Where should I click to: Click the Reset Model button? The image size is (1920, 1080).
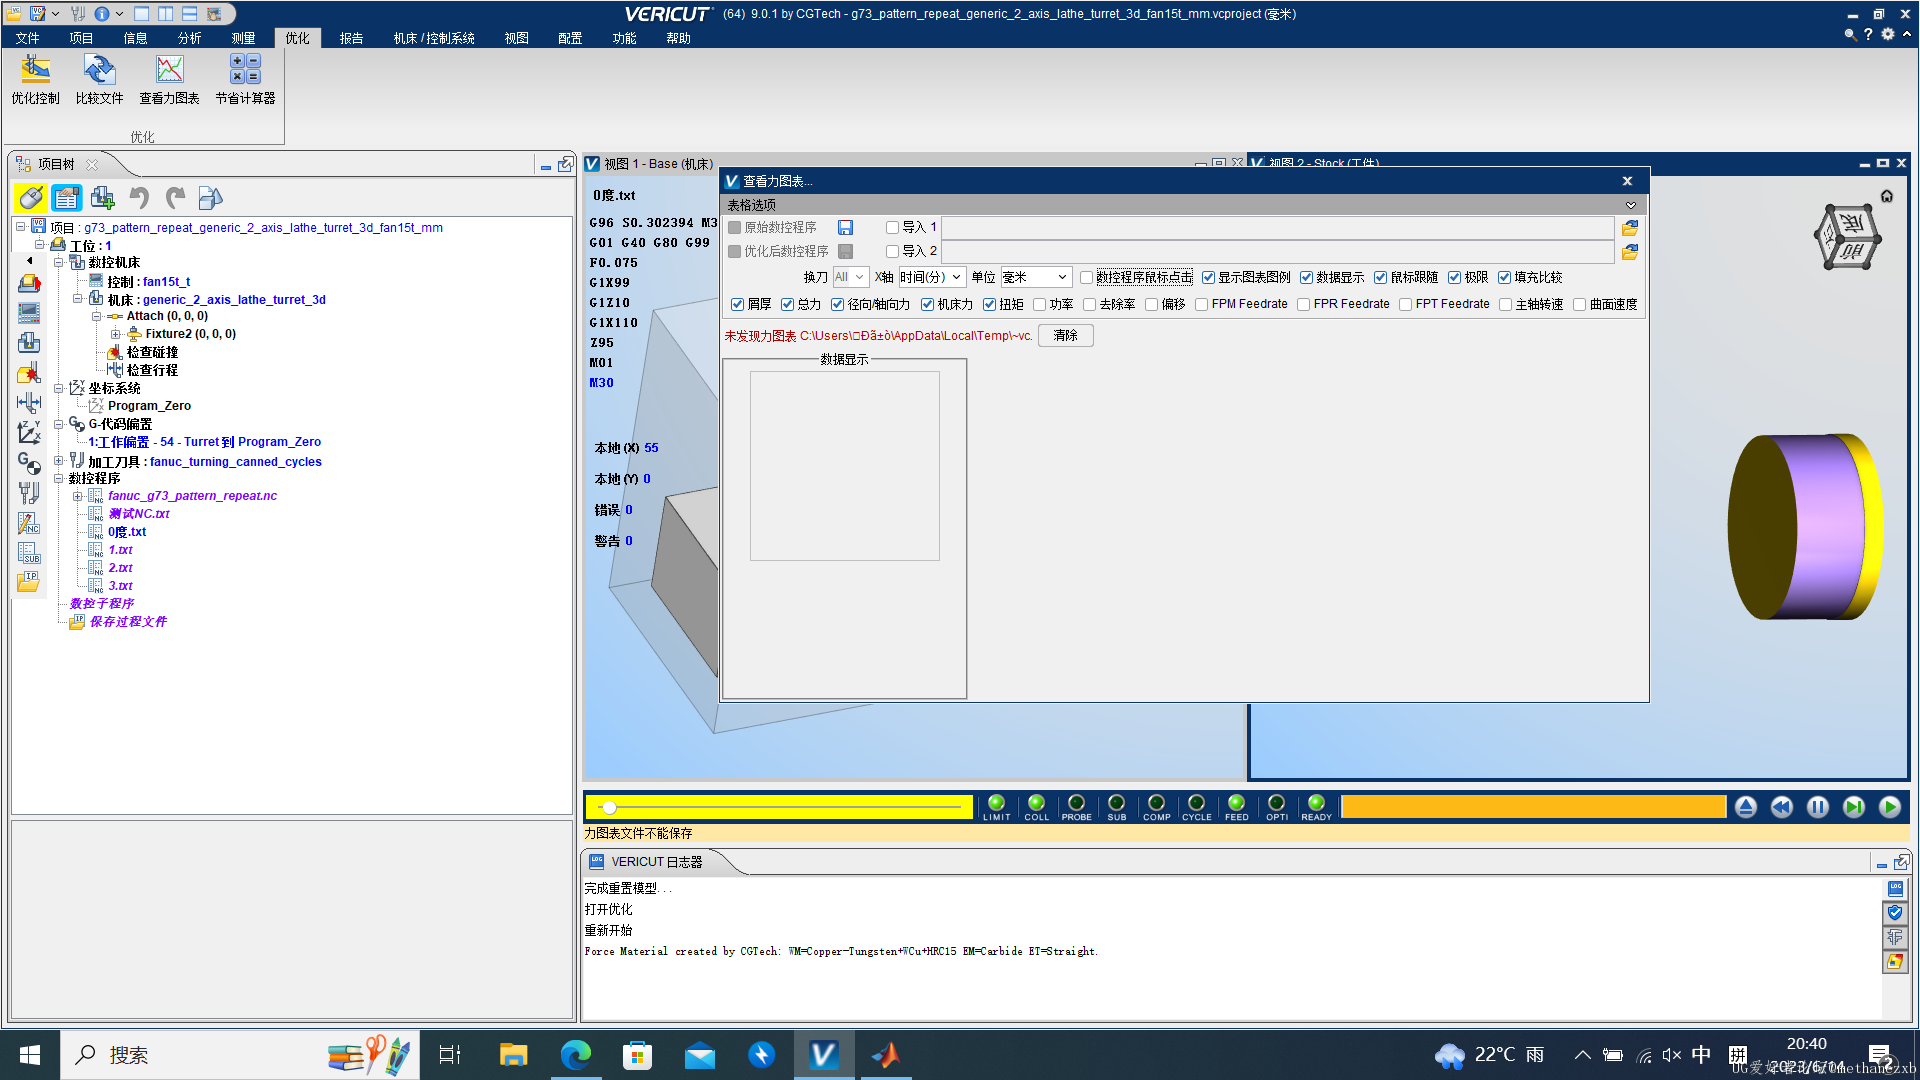point(1746,807)
